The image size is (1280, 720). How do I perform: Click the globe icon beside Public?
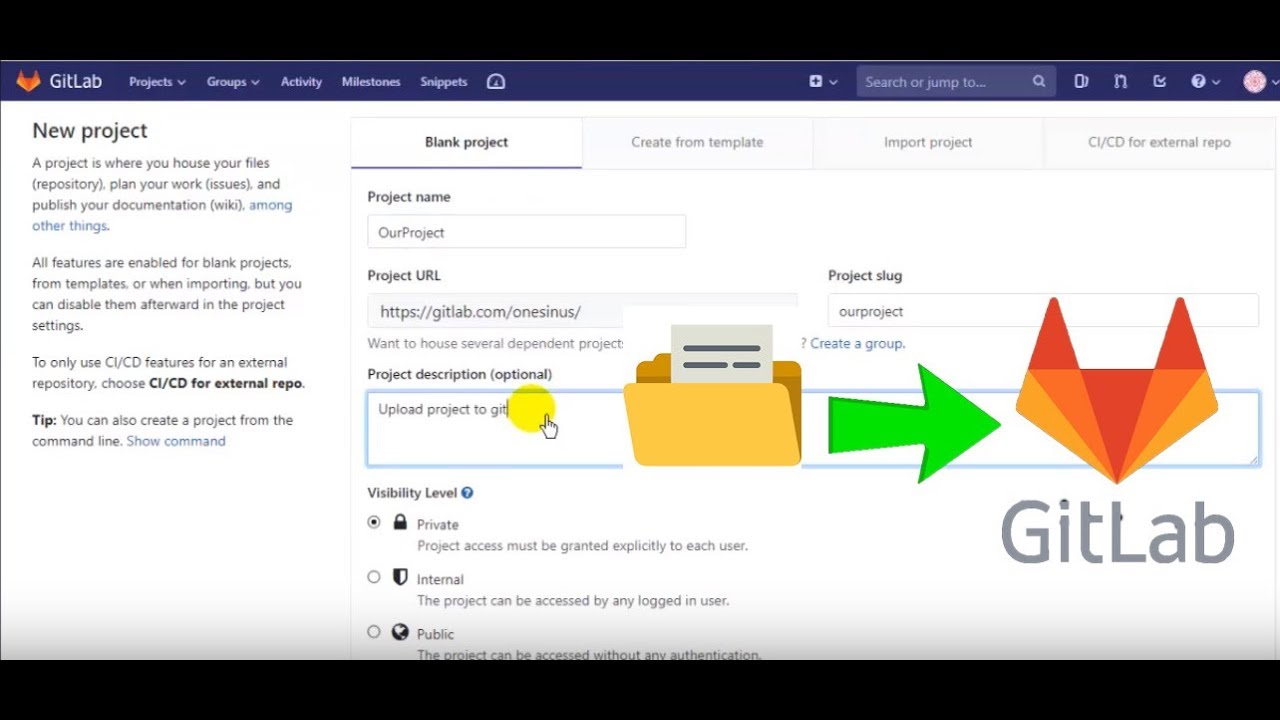click(400, 632)
